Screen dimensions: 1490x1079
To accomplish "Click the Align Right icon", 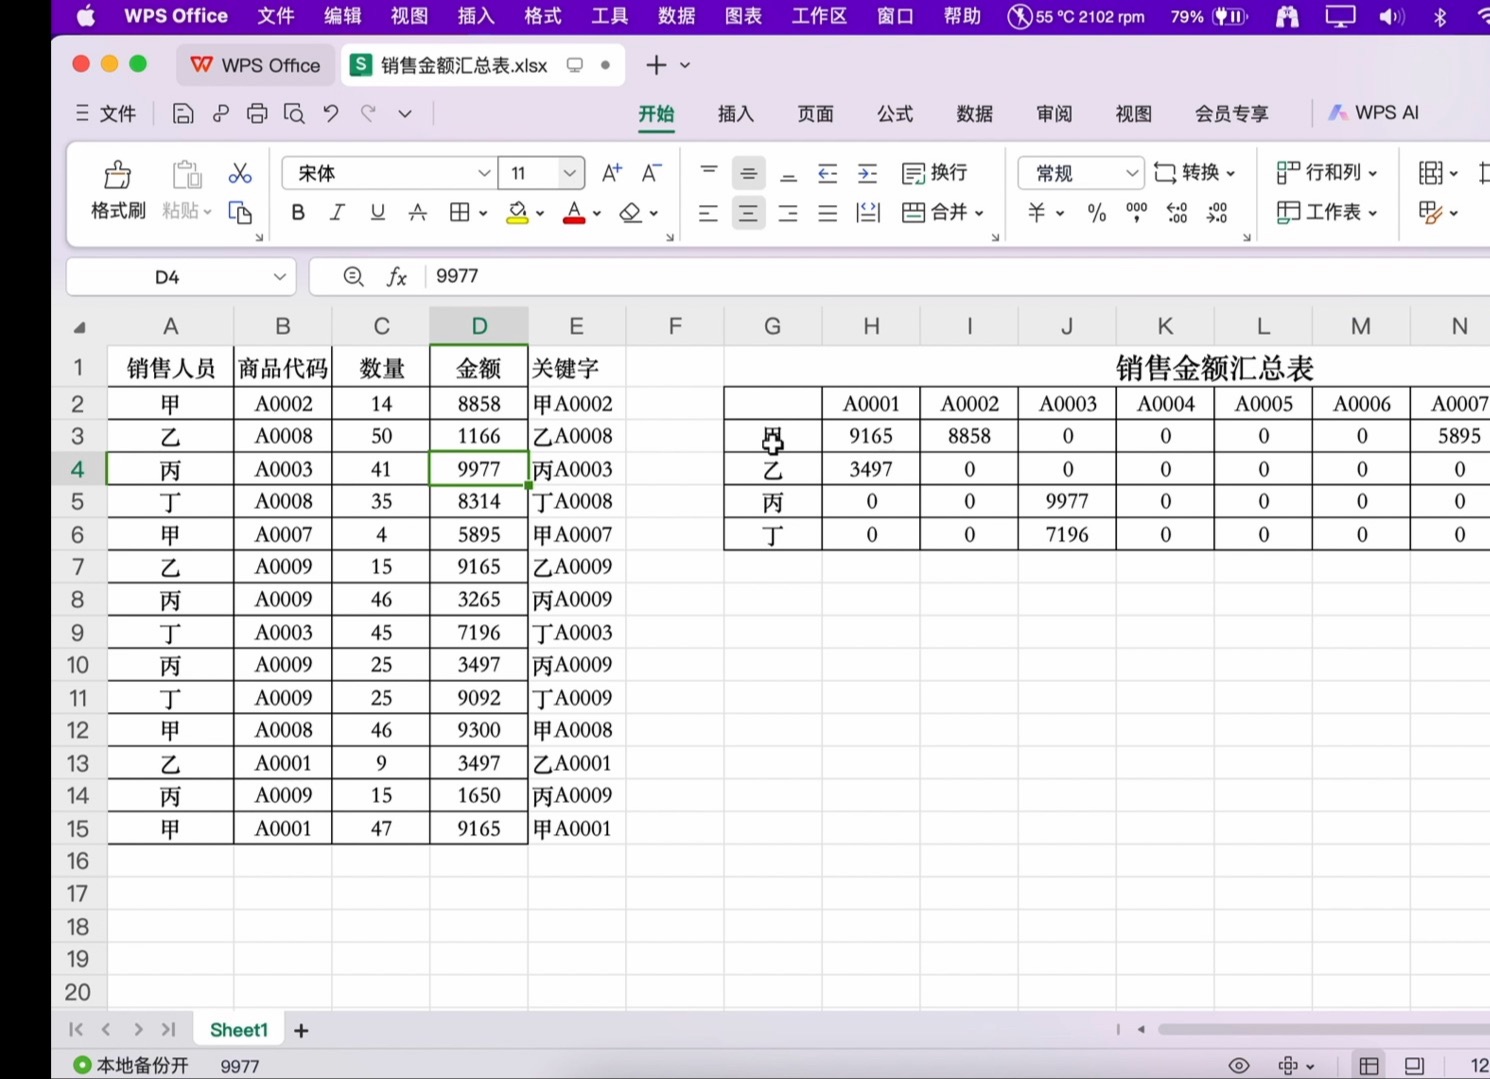I will tap(788, 212).
